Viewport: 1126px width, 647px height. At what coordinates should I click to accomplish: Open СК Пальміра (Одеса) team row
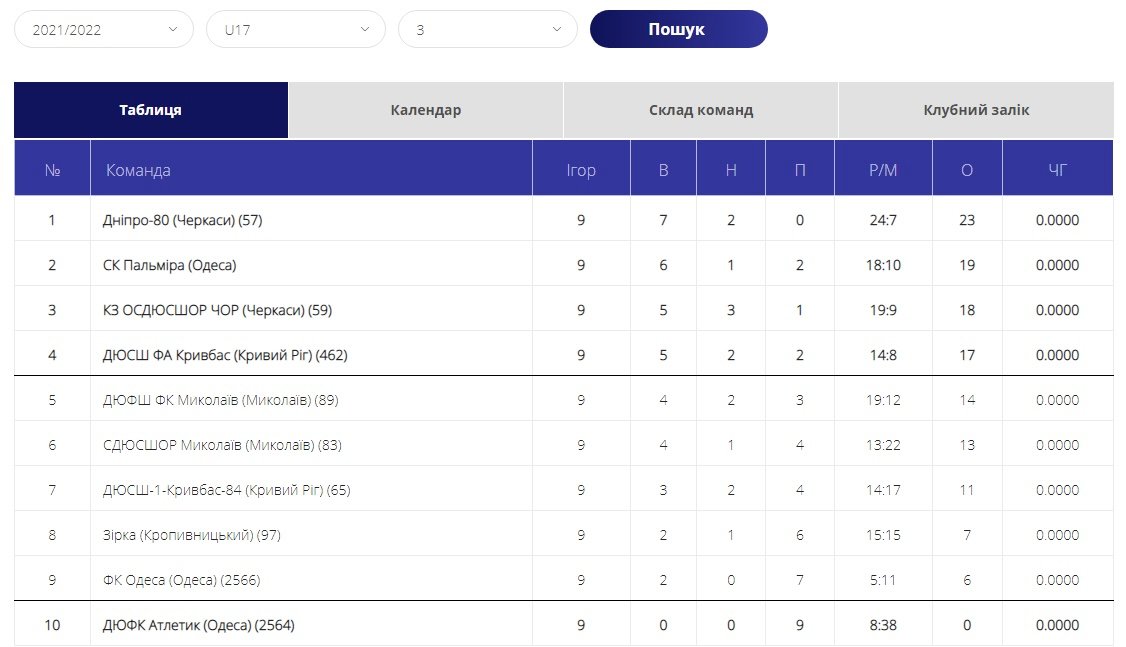click(x=170, y=265)
